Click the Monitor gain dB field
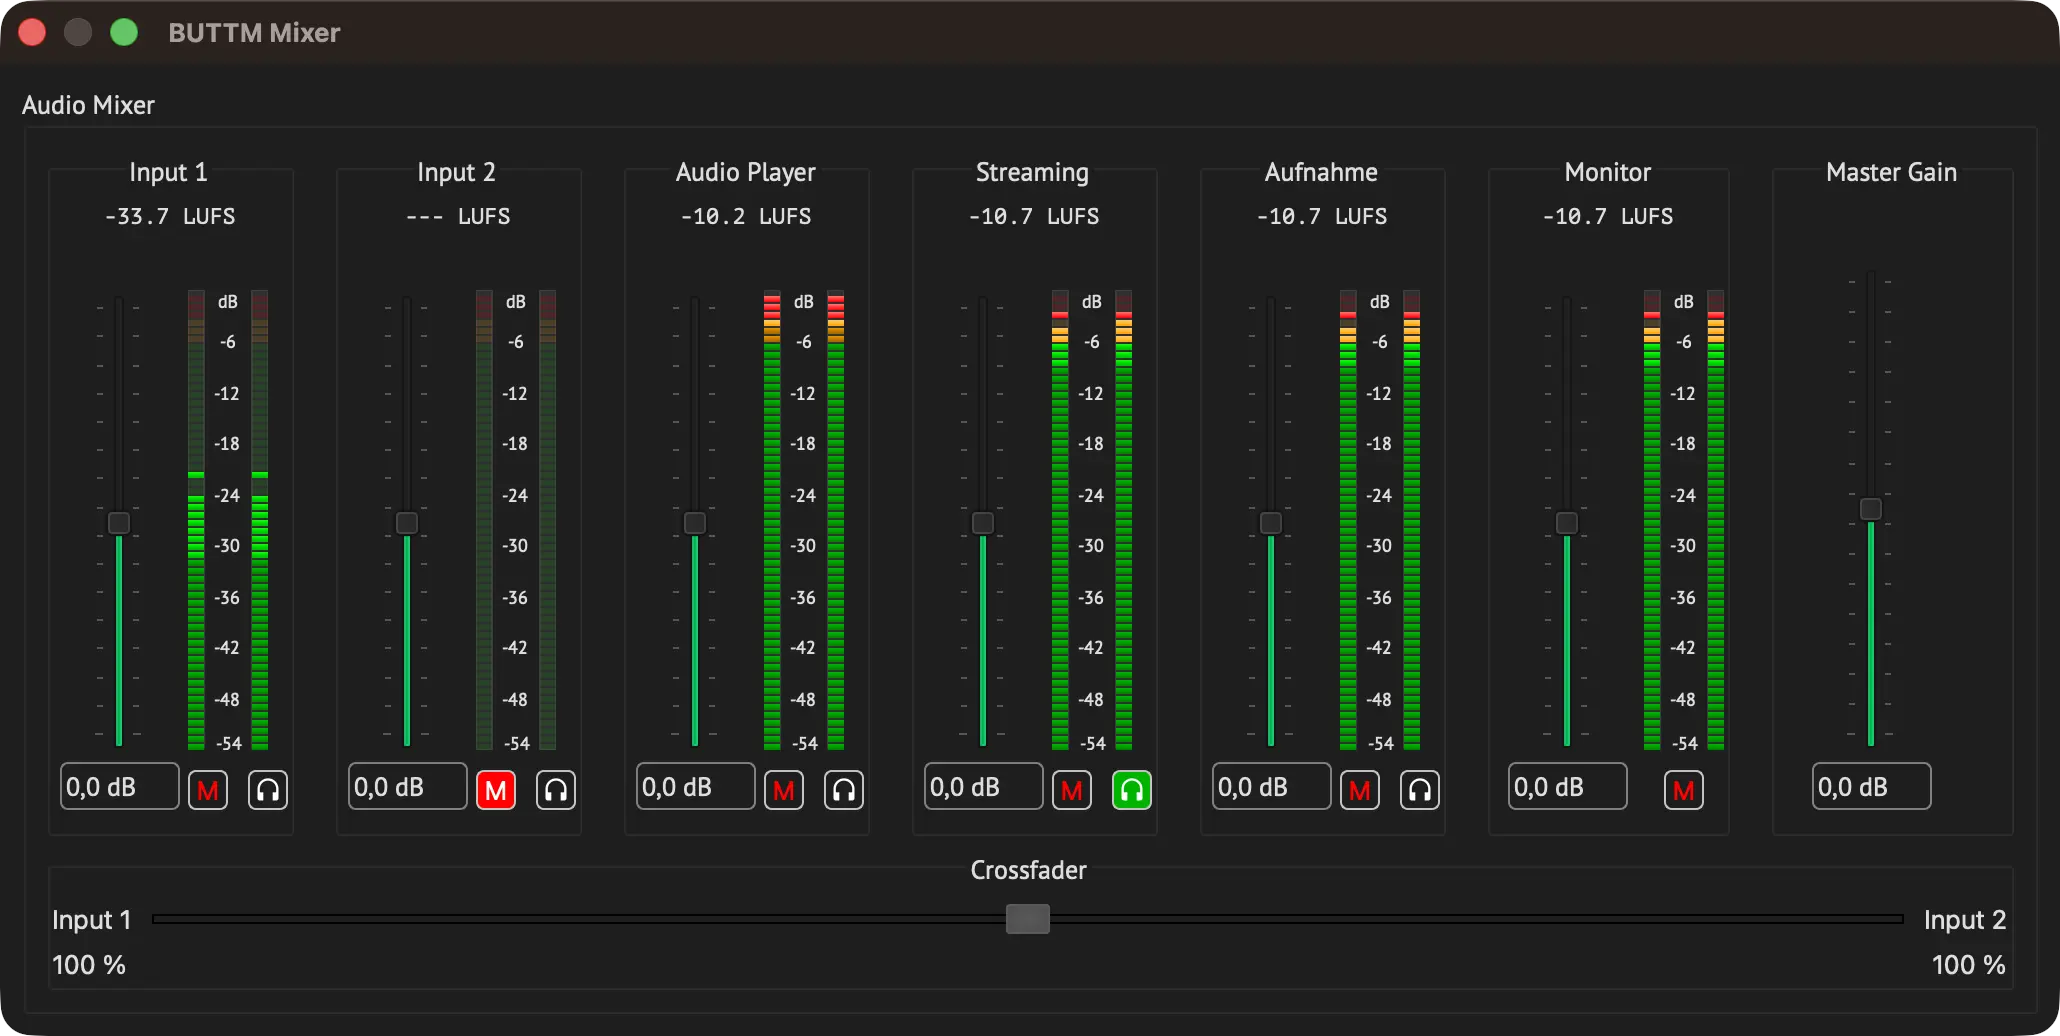The image size is (2060, 1036). click(x=1568, y=787)
